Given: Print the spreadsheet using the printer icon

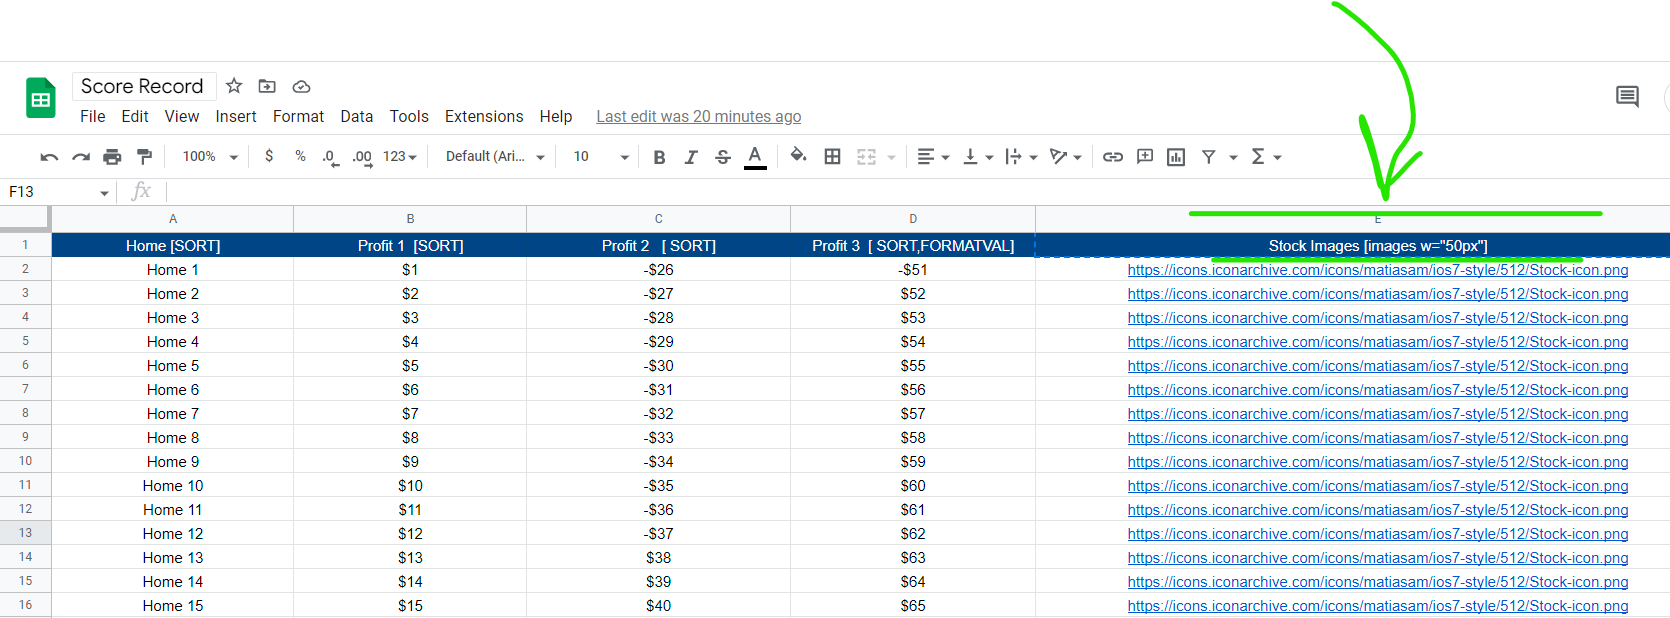Looking at the screenshot, I should coord(112,157).
